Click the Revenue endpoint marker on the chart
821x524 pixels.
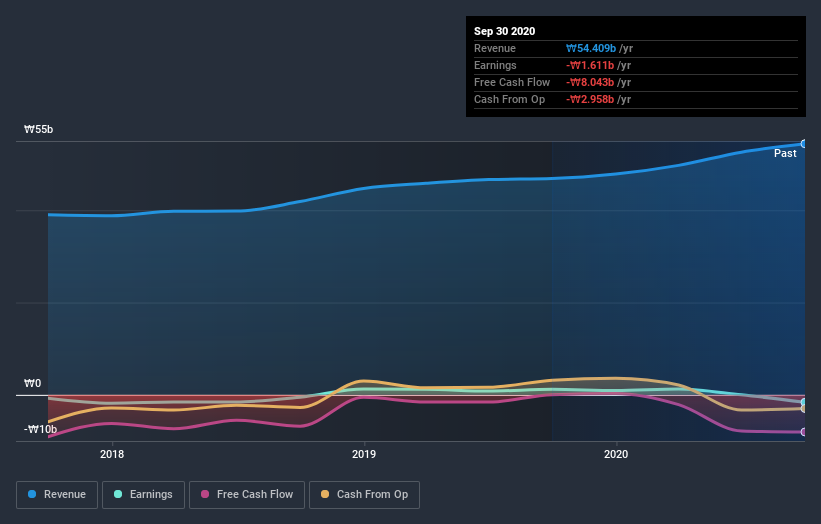804,144
